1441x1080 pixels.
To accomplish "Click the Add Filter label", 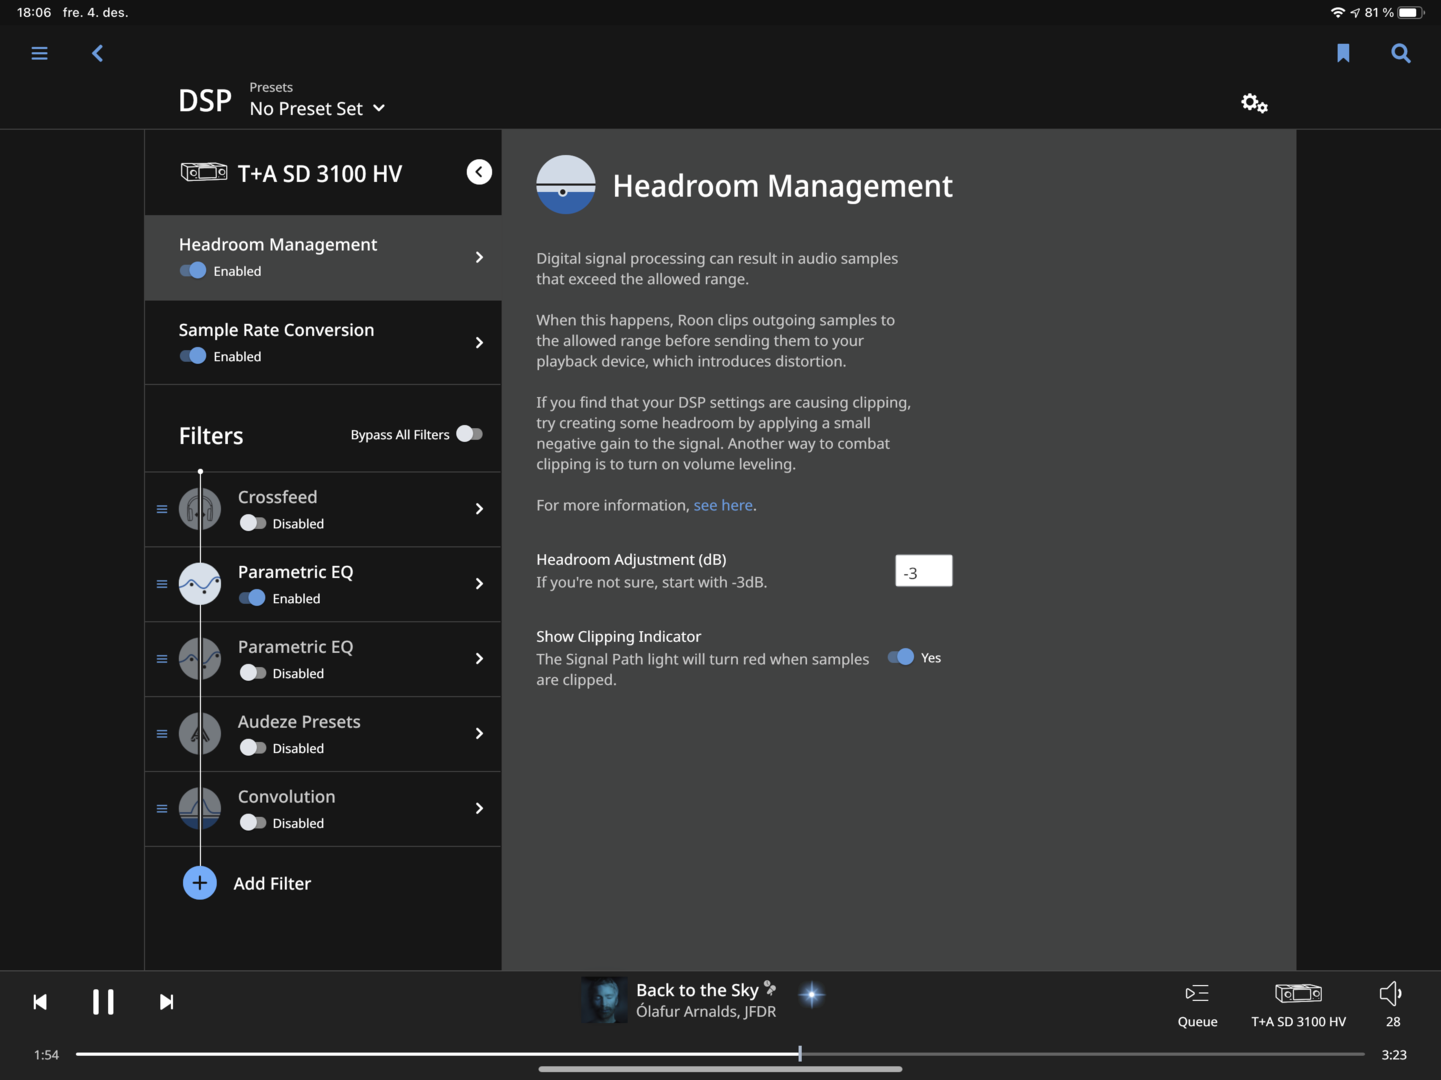I will tap(272, 884).
